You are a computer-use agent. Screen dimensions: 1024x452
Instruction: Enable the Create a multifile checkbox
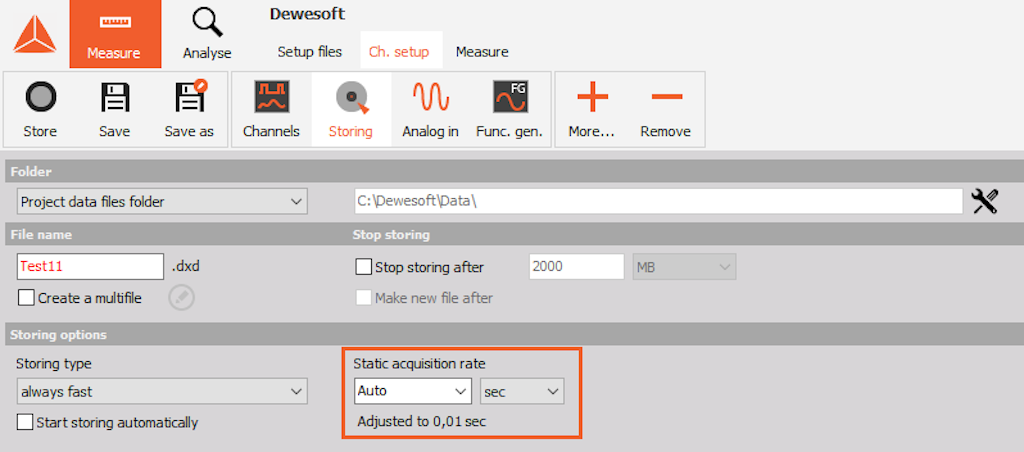coord(26,298)
